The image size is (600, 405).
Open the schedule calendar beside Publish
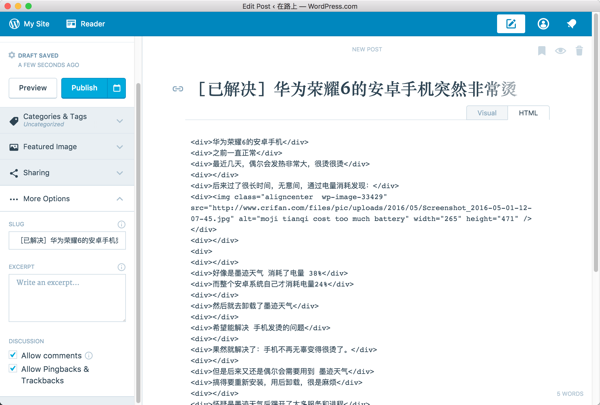(x=117, y=88)
